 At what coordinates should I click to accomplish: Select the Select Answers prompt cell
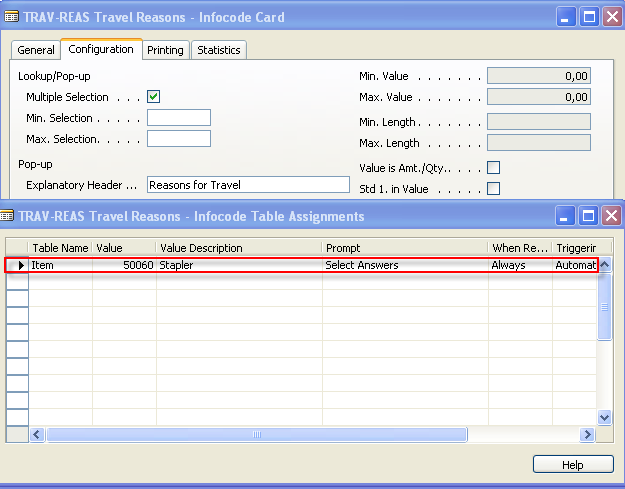(405, 265)
